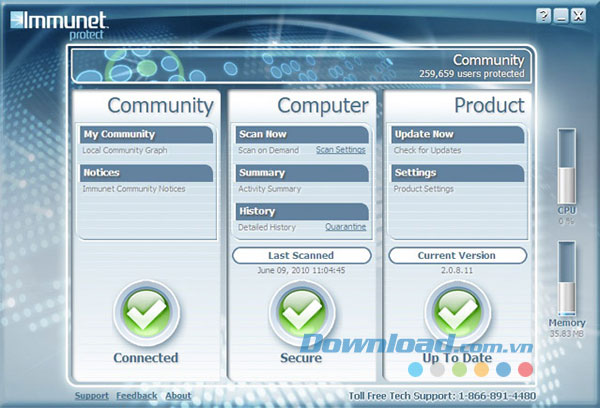Viewport: 600px width, 408px height.
Task: Minimize the Immunet window
Action: pos(561,16)
